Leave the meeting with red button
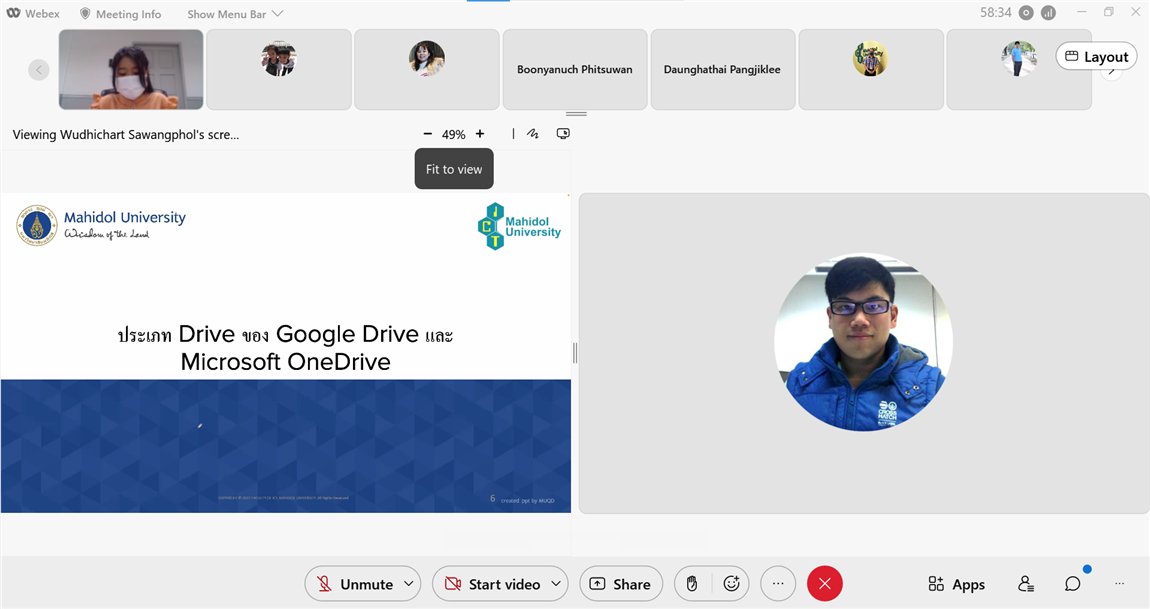This screenshot has width=1150, height=609. click(x=824, y=584)
